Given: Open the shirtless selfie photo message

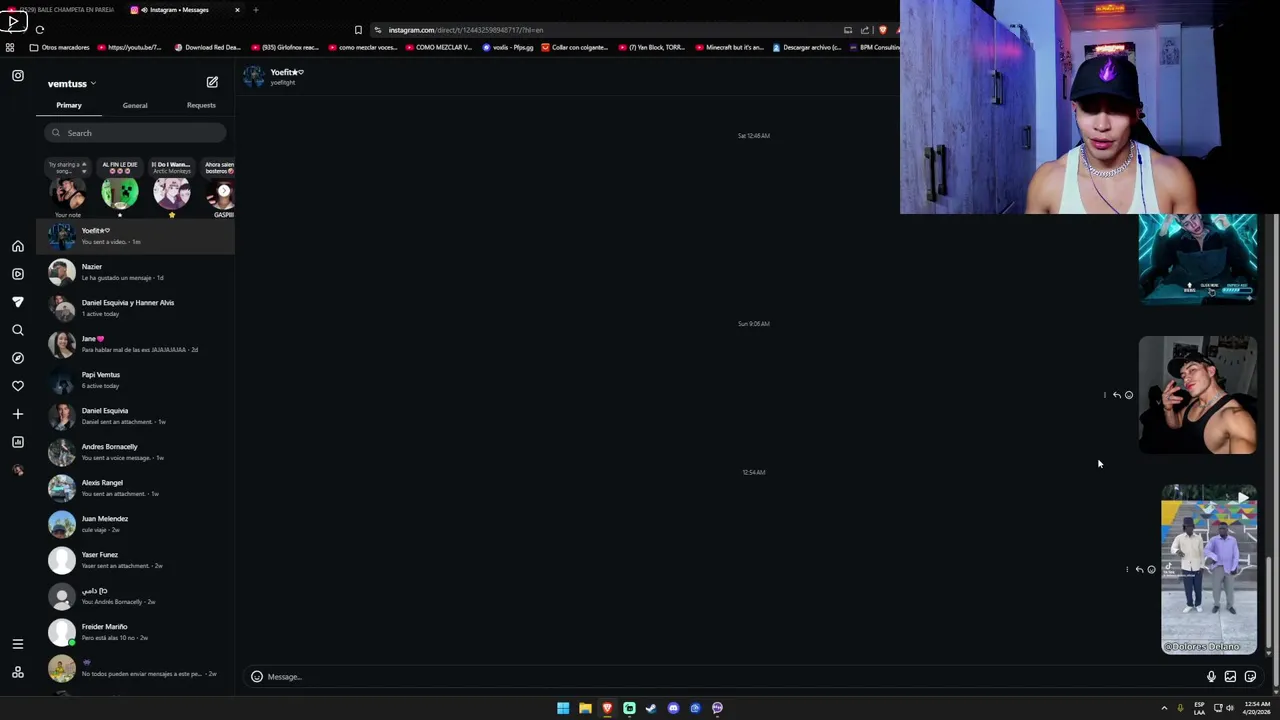Looking at the screenshot, I should (x=1198, y=395).
